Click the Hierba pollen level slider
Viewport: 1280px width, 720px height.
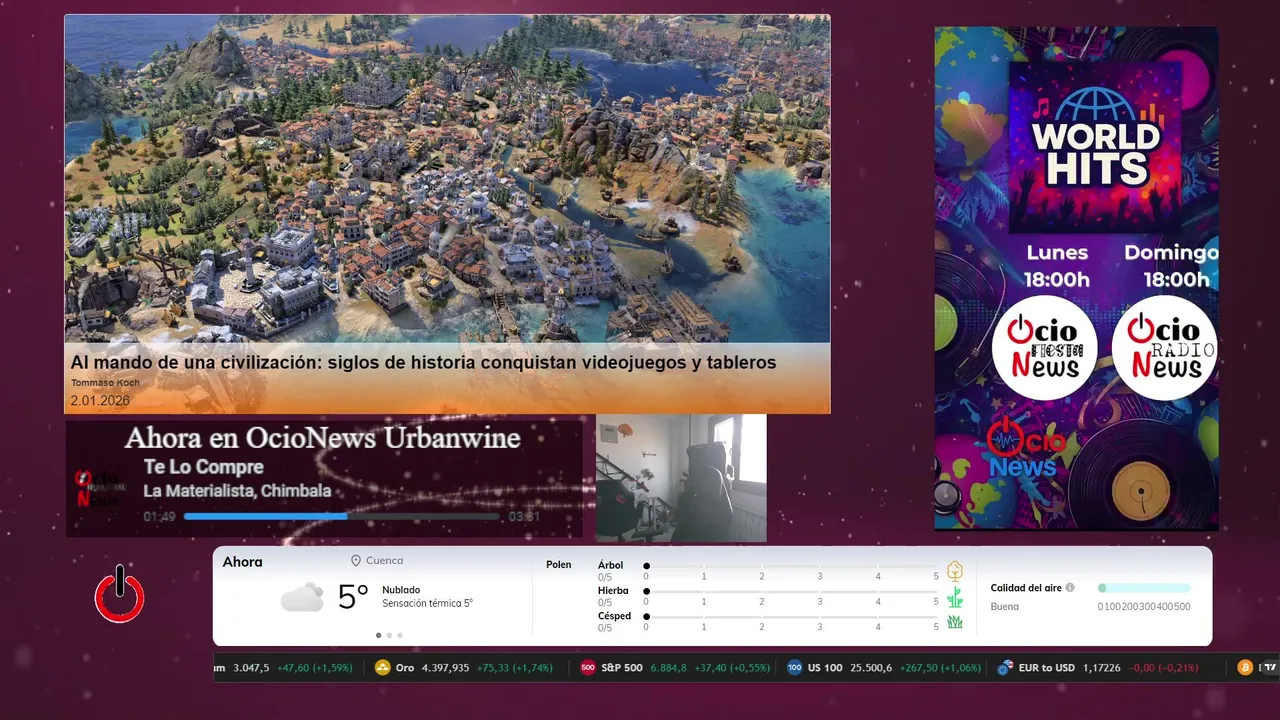792,592
